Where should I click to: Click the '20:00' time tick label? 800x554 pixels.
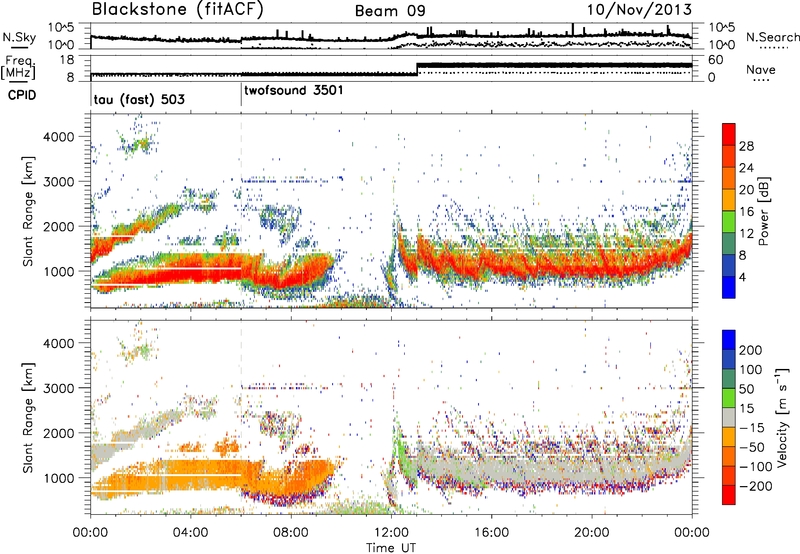(x=592, y=533)
